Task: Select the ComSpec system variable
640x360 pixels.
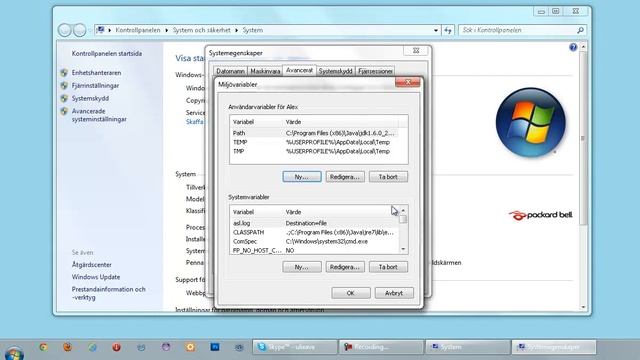Action: point(314,241)
